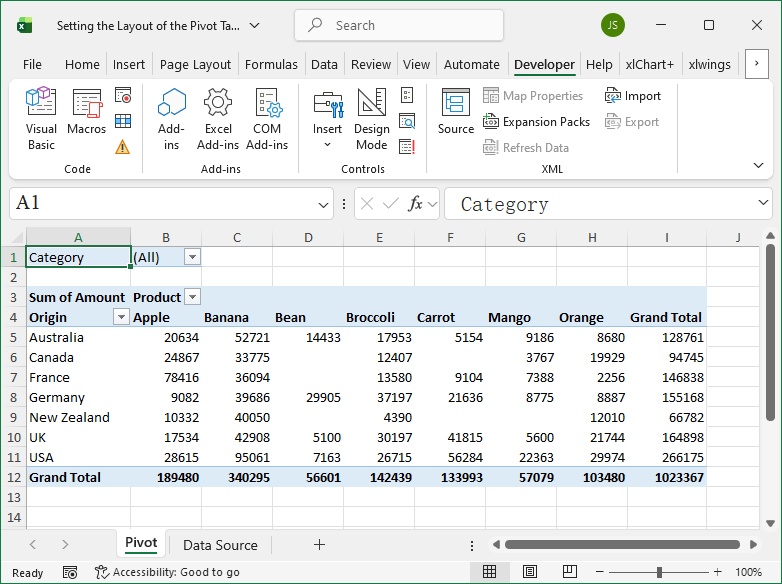This screenshot has height=584, width=782.
Task: Toggle Use Relative References icon
Action: point(123,121)
